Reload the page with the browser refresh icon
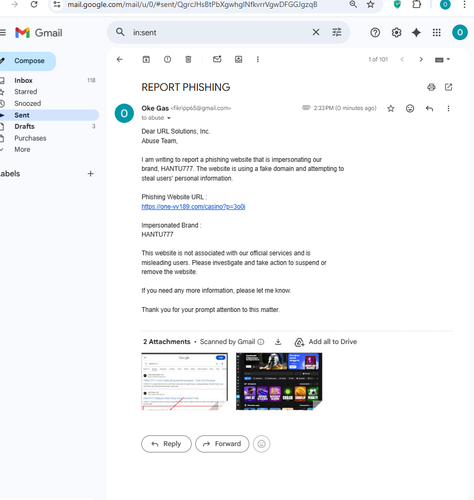The width and height of the screenshot is (474, 500). click(34, 4)
